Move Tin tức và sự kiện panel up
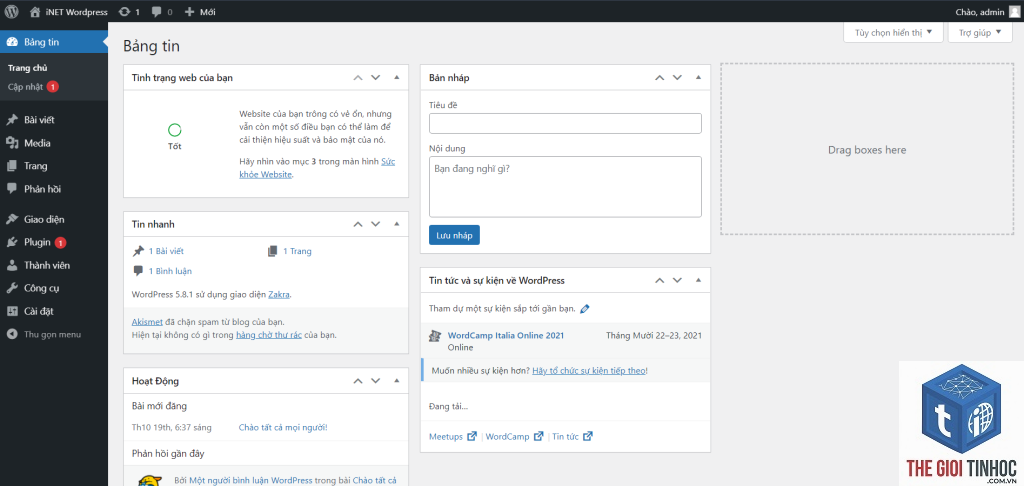Viewport: 1024px width, 486px height. (x=659, y=280)
